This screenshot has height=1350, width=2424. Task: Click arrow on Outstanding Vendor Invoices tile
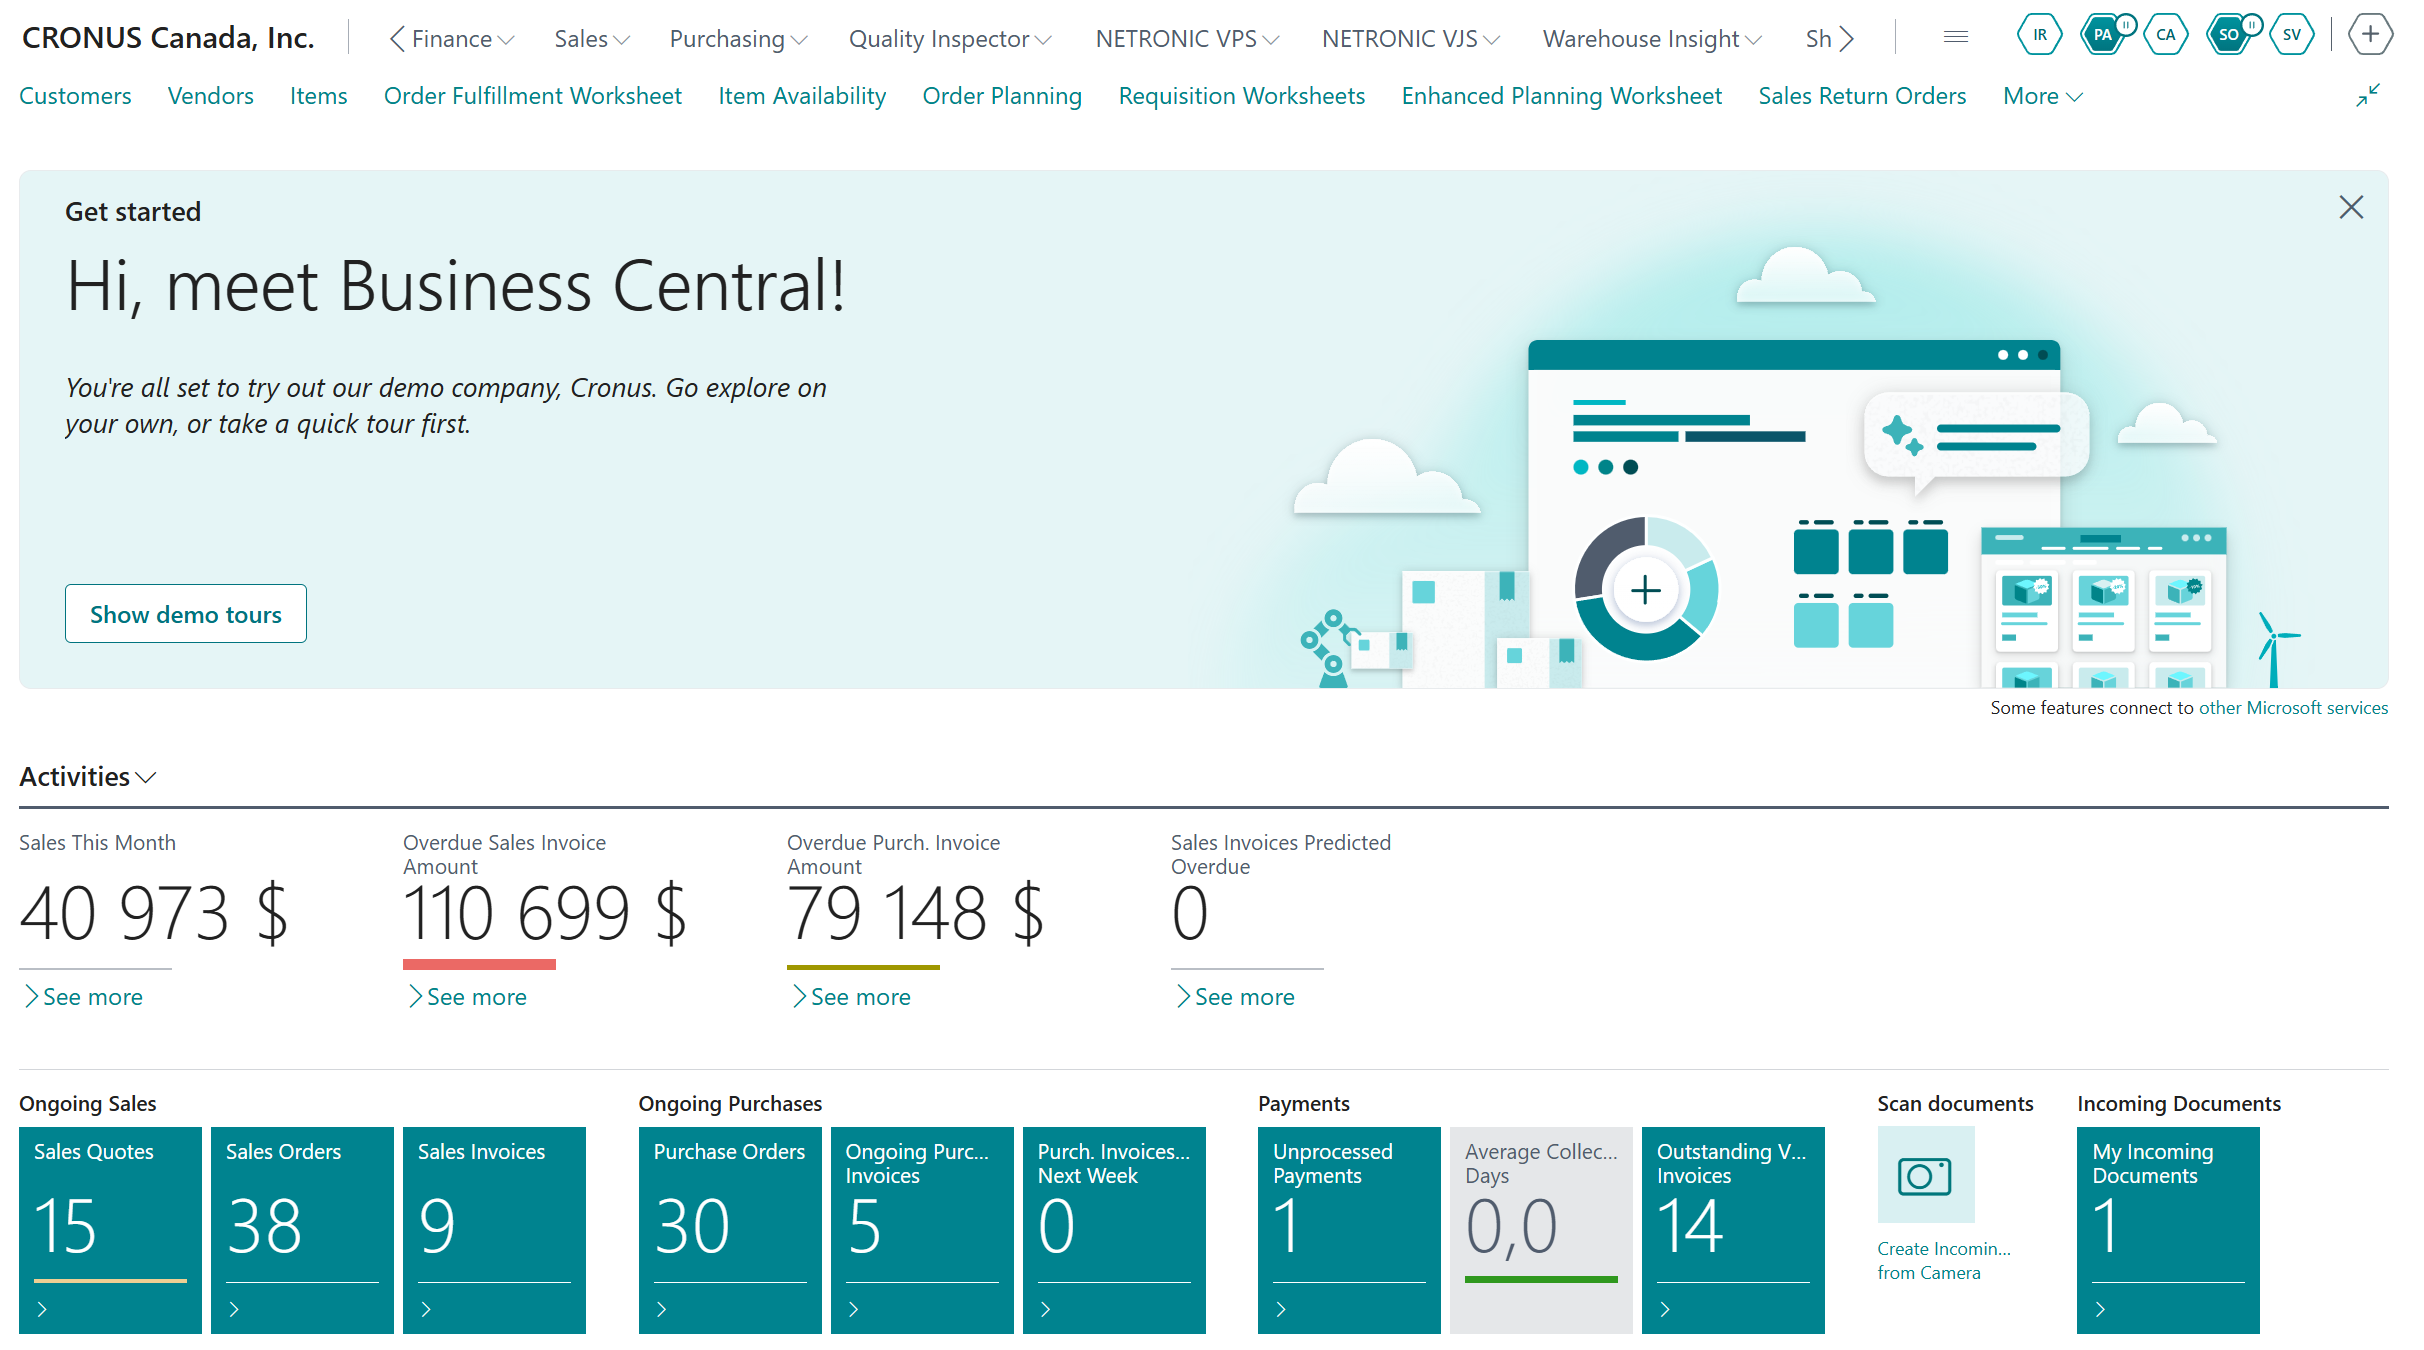tap(1665, 1308)
